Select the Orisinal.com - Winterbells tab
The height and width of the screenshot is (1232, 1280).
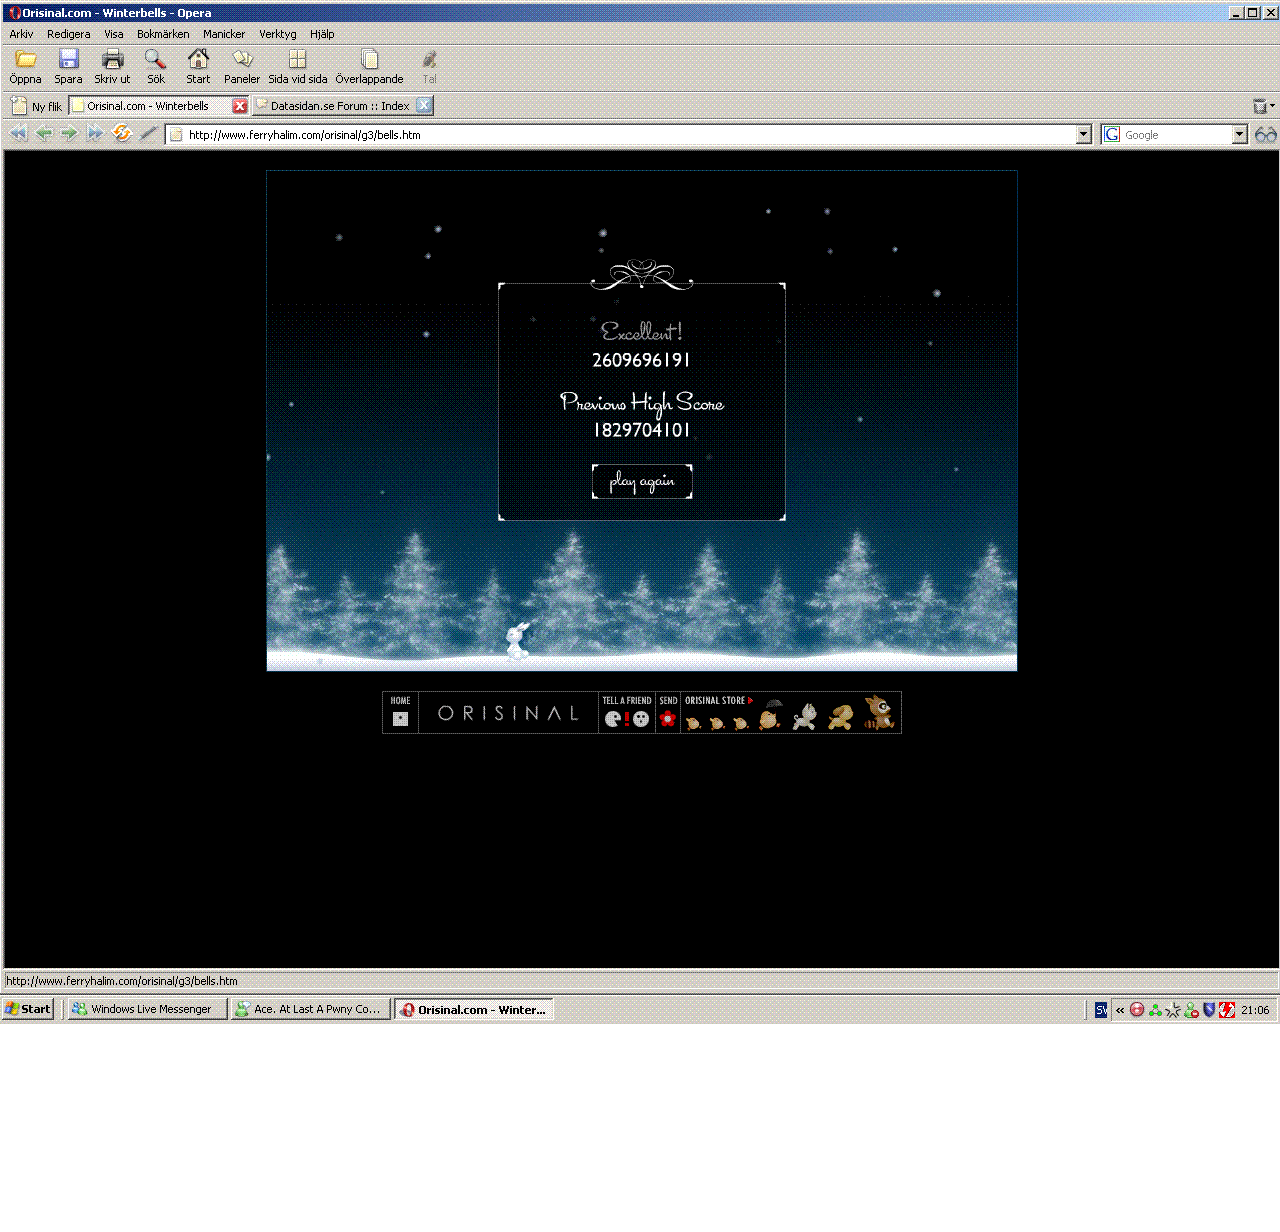pyautogui.click(x=148, y=106)
